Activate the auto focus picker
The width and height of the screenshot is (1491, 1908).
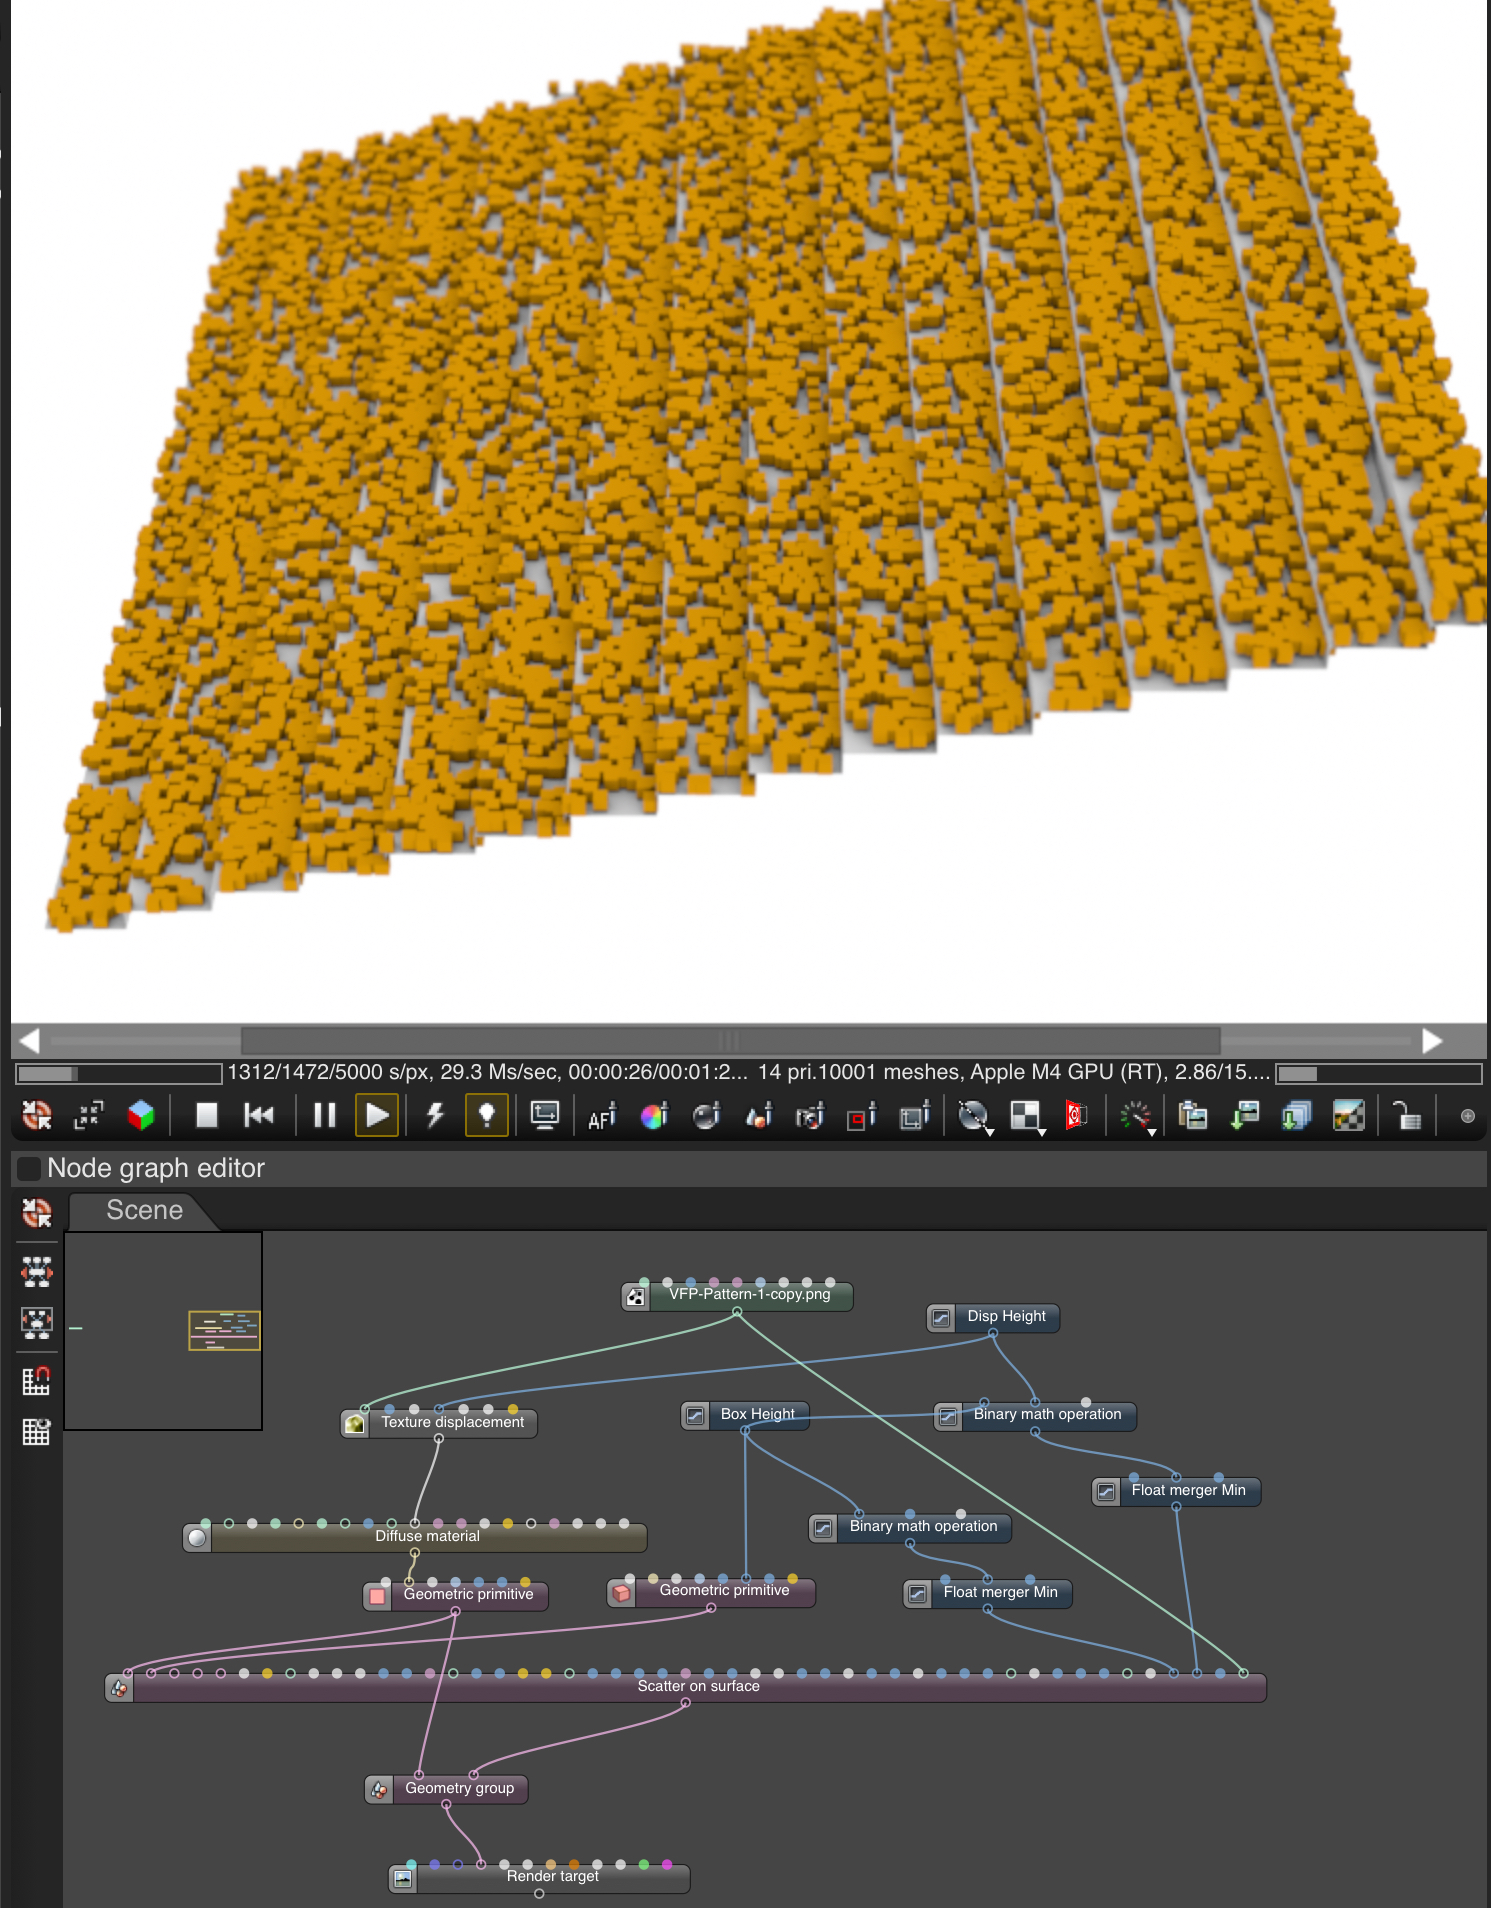coord(602,1115)
